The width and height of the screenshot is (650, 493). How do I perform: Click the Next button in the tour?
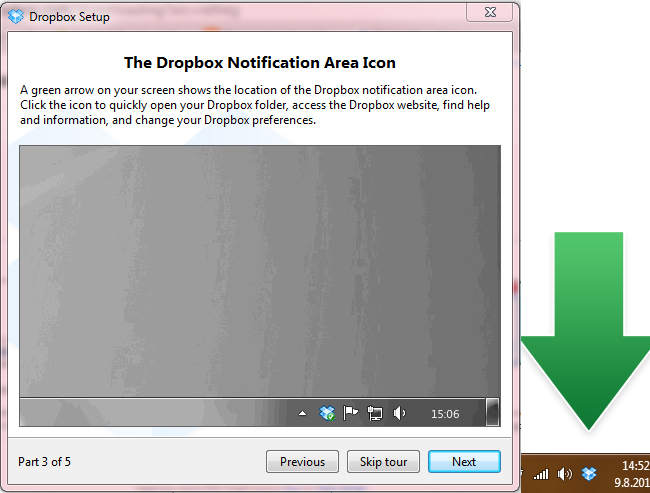click(x=464, y=461)
